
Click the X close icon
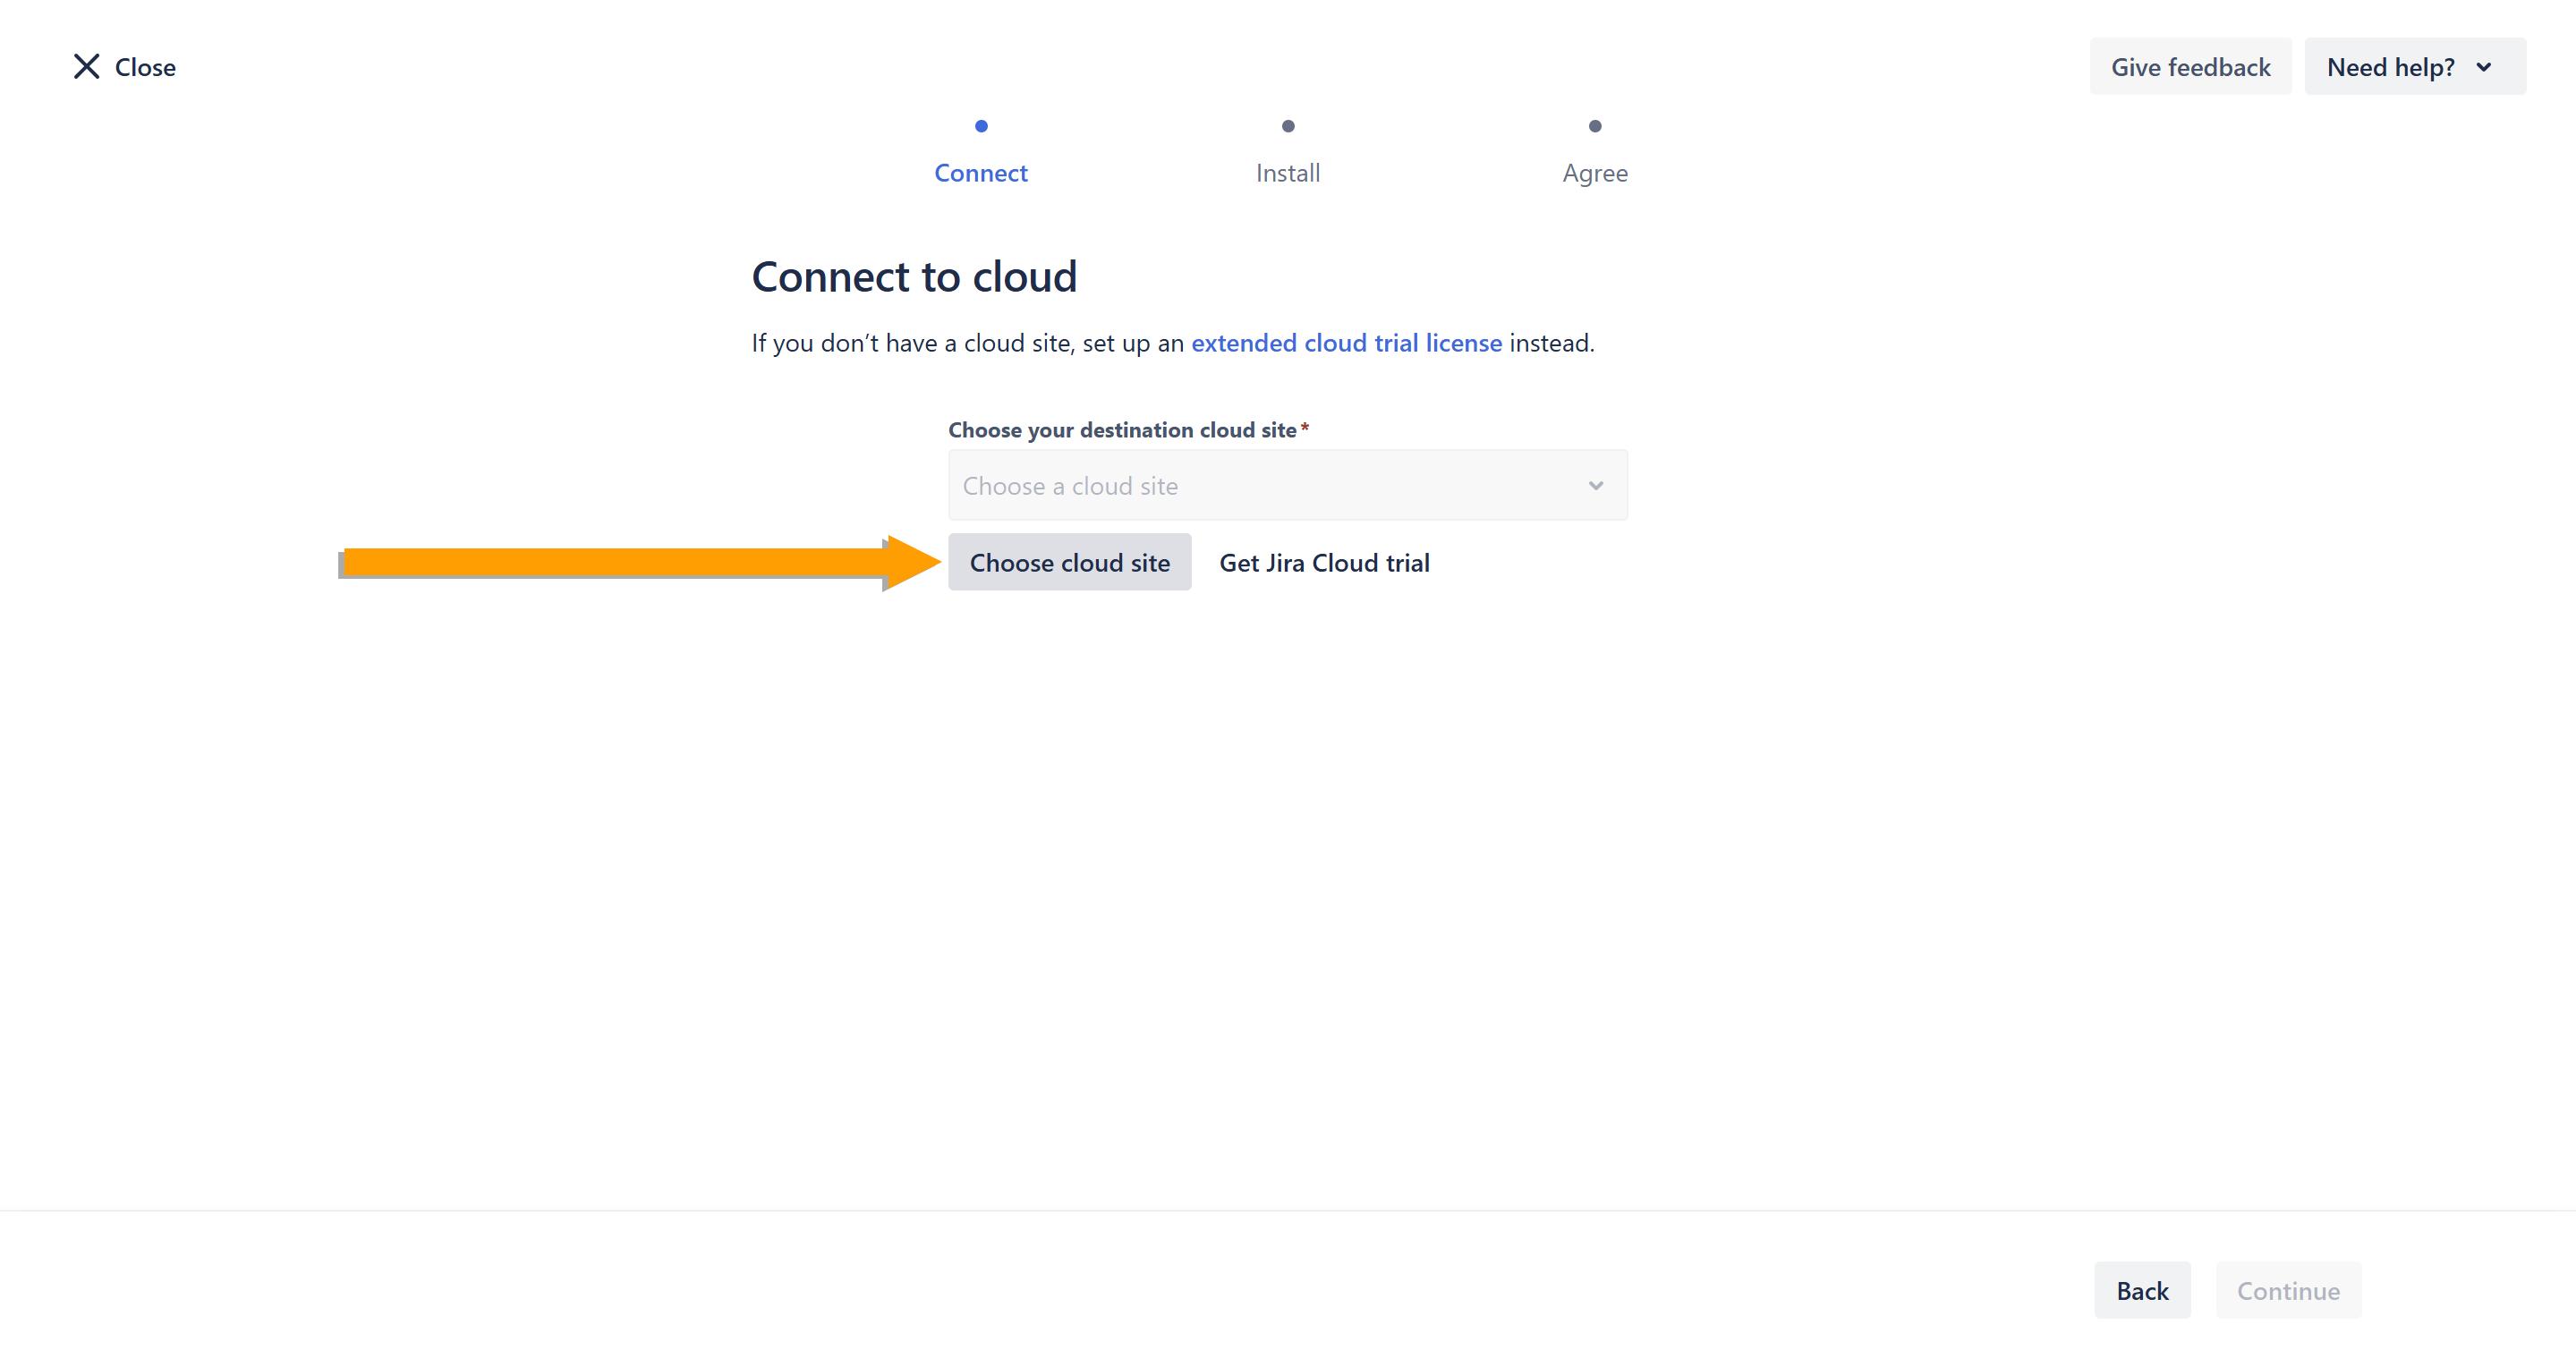tap(87, 66)
